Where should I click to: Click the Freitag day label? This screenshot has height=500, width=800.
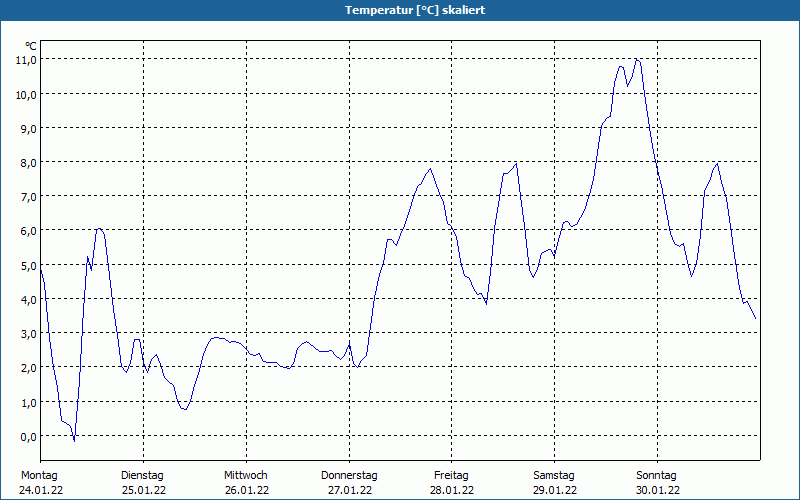click(x=452, y=475)
